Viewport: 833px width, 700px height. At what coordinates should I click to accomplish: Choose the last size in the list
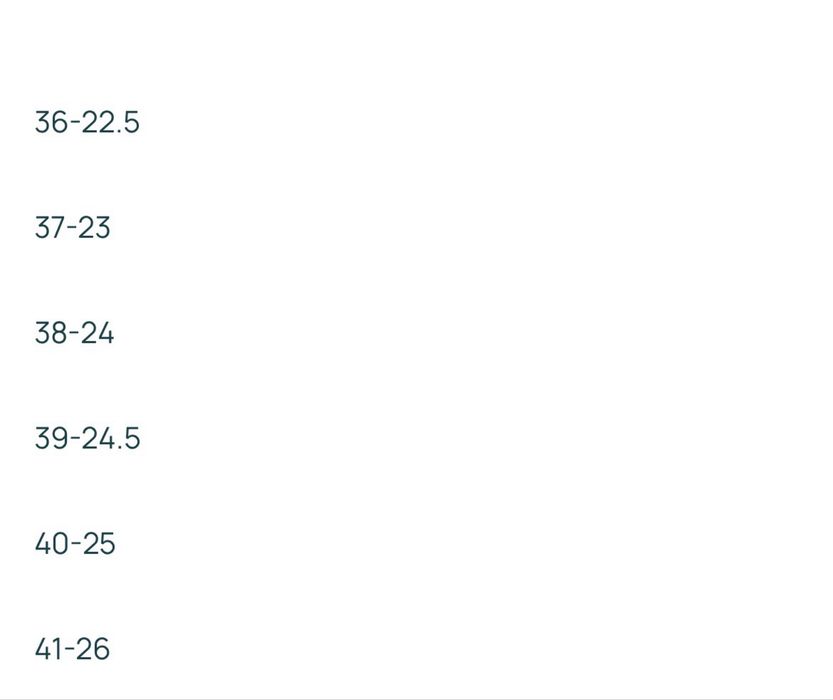click(x=72, y=648)
